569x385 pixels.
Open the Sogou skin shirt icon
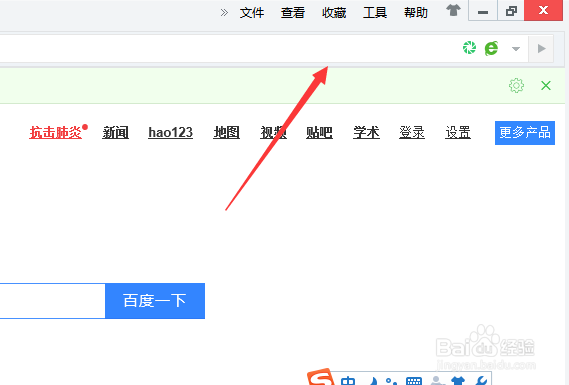click(x=458, y=381)
